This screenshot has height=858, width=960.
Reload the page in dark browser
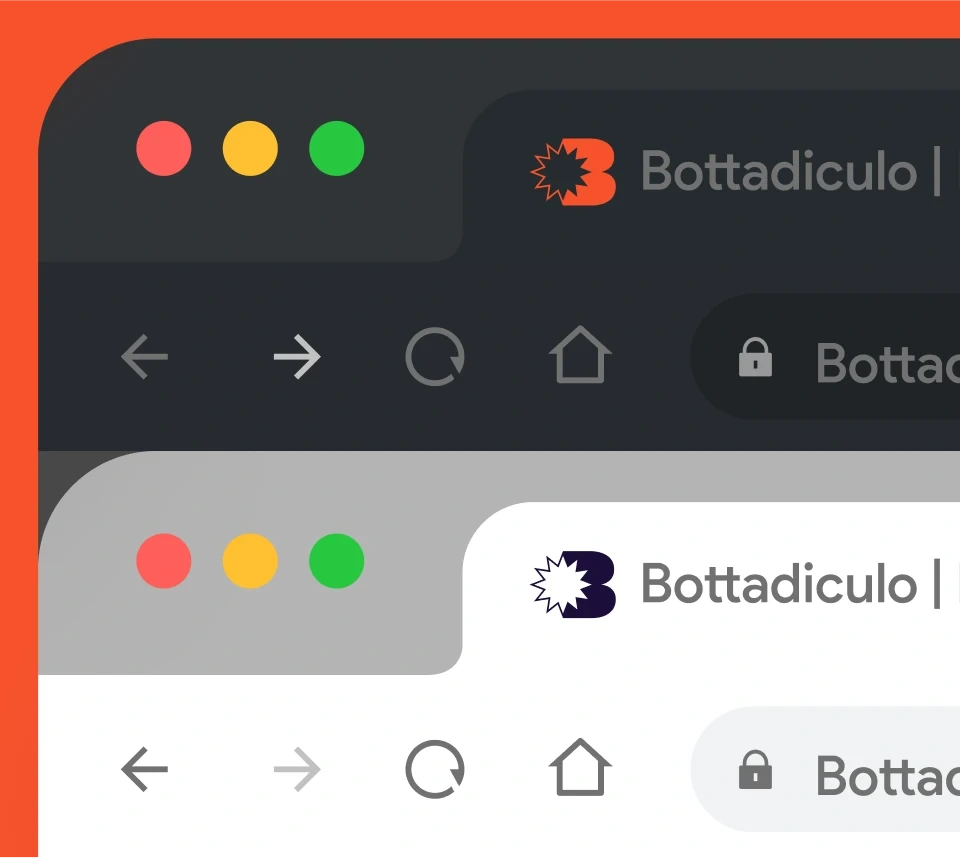435,356
